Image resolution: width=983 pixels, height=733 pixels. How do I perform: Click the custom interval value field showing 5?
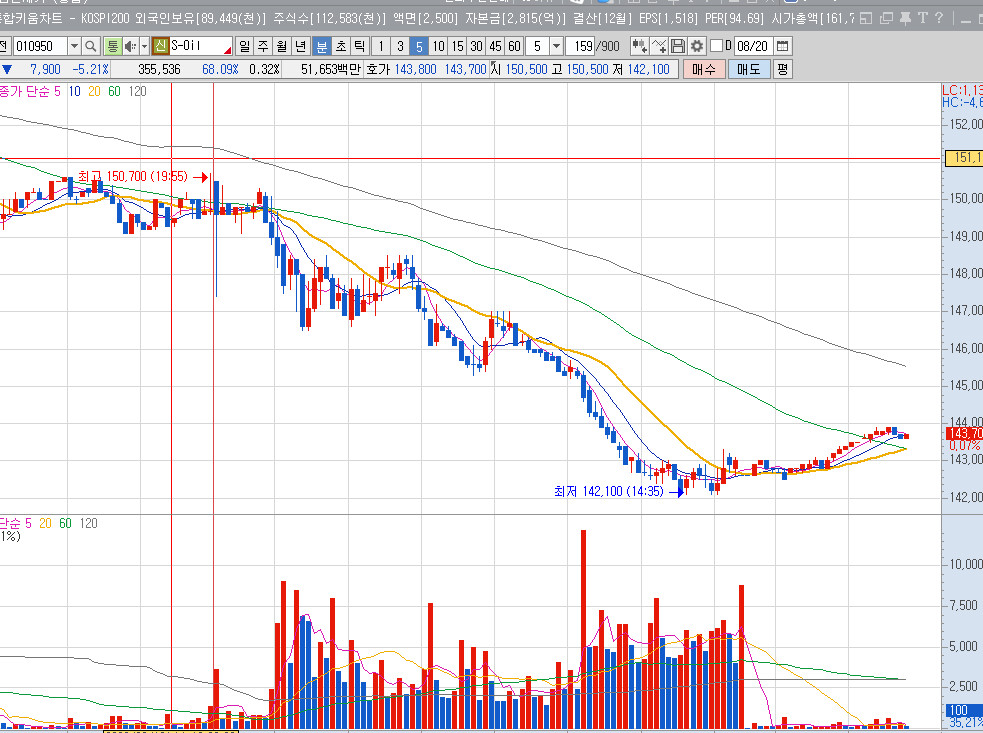tap(537, 46)
